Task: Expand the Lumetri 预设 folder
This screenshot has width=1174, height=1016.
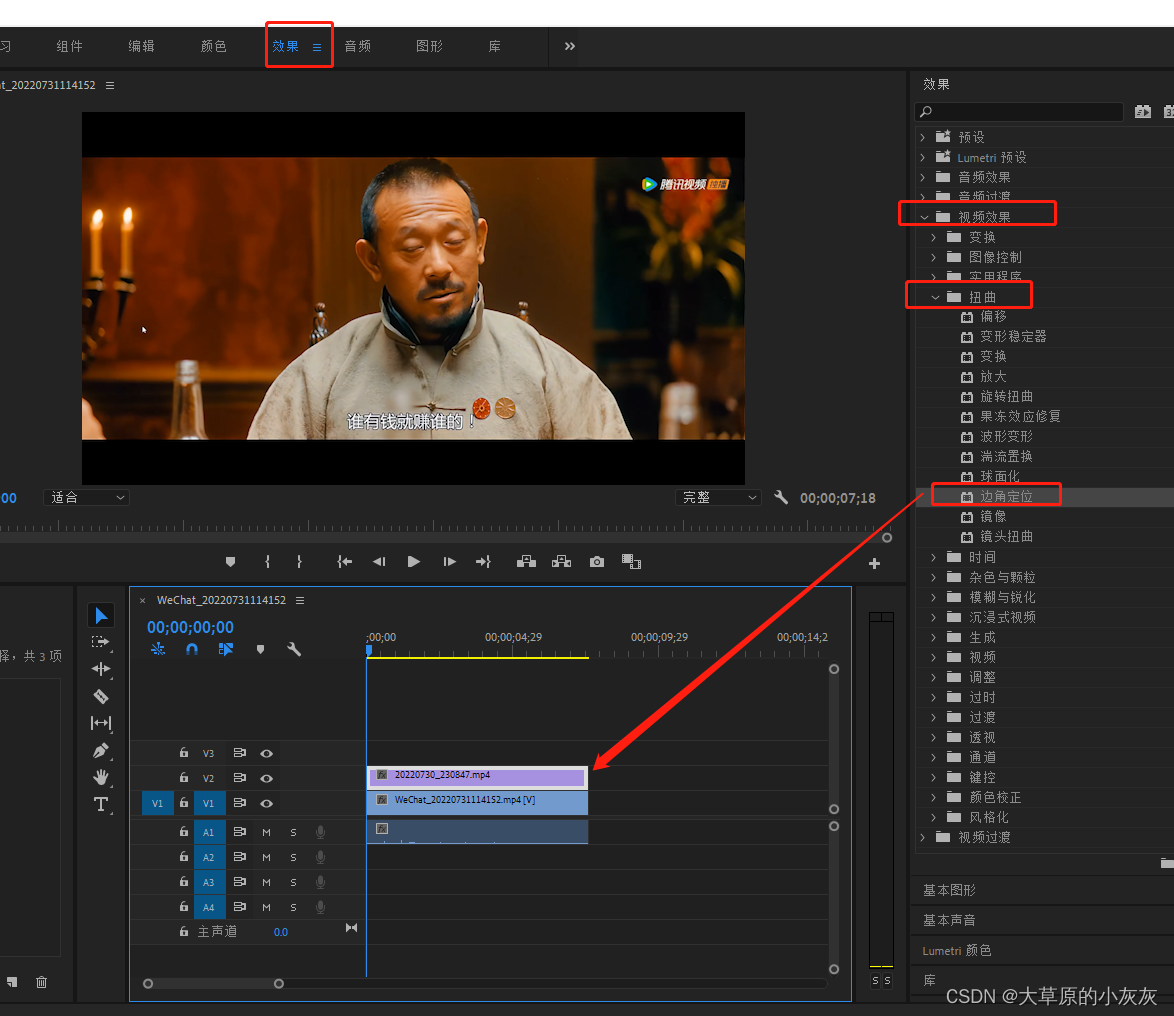Action: point(922,157)
